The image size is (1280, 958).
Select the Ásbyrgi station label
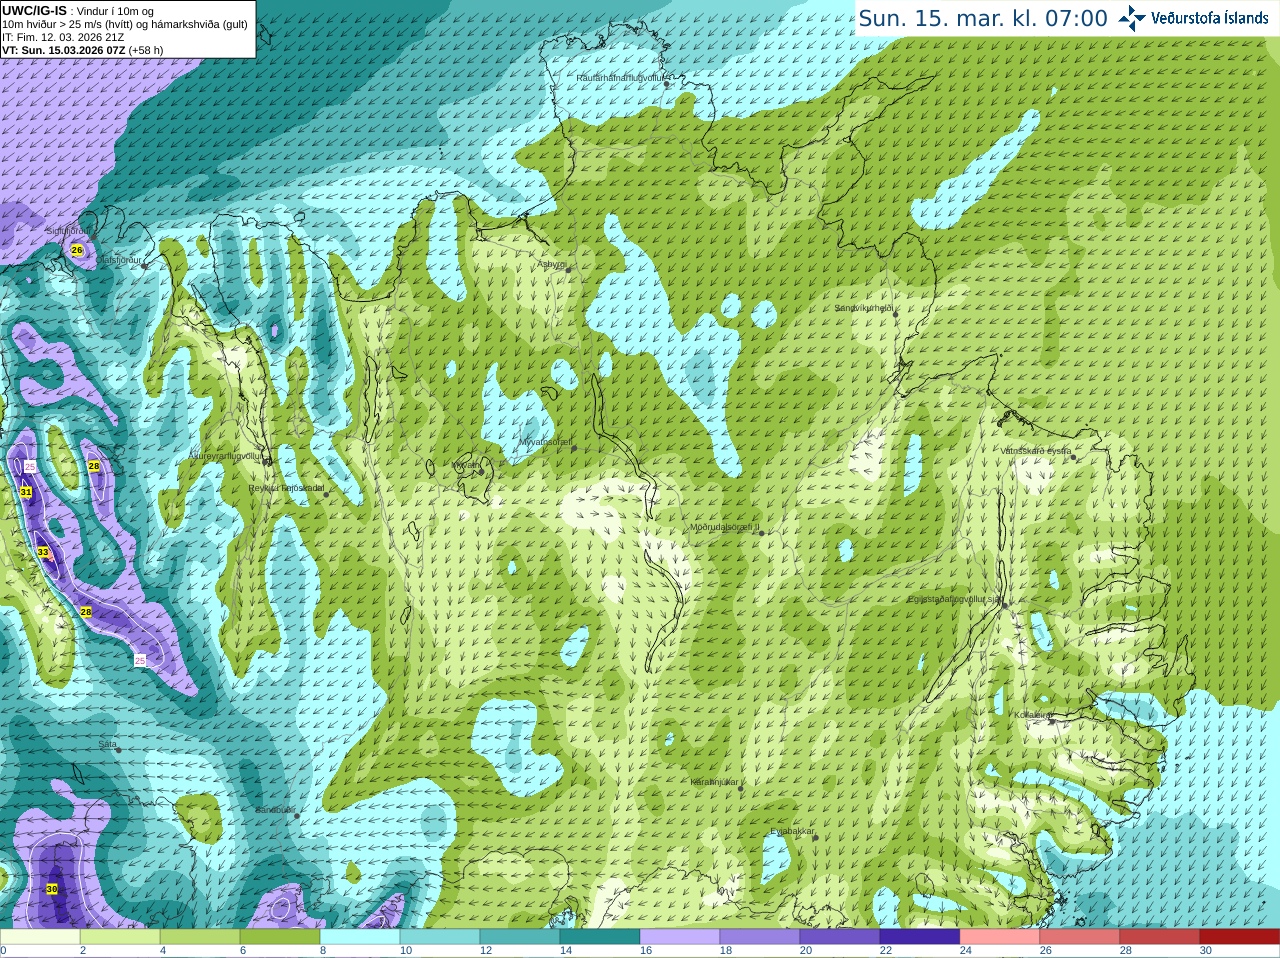coord(552,264)
